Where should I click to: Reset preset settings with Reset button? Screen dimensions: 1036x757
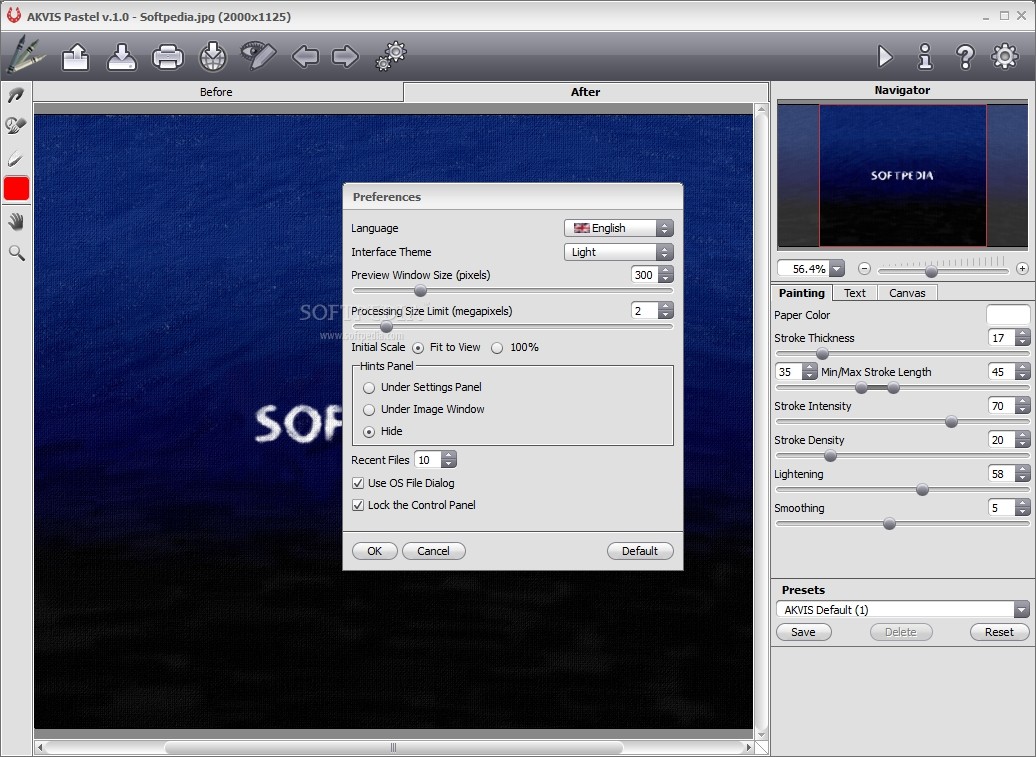(999, 632)
